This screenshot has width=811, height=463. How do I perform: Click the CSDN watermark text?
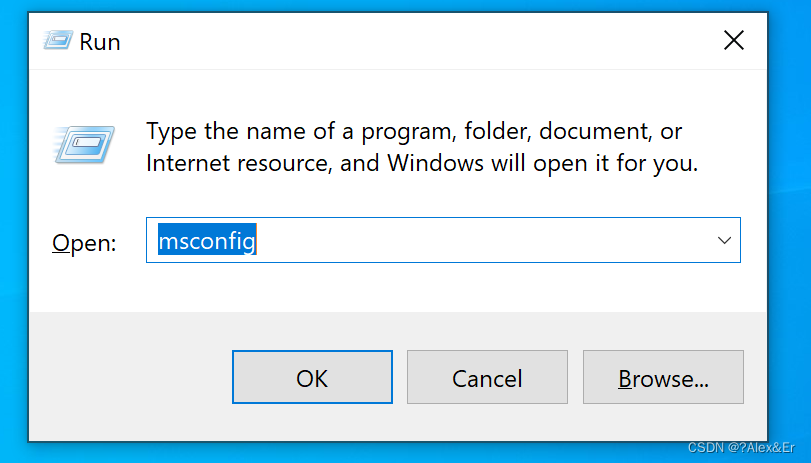coord(741,448)
